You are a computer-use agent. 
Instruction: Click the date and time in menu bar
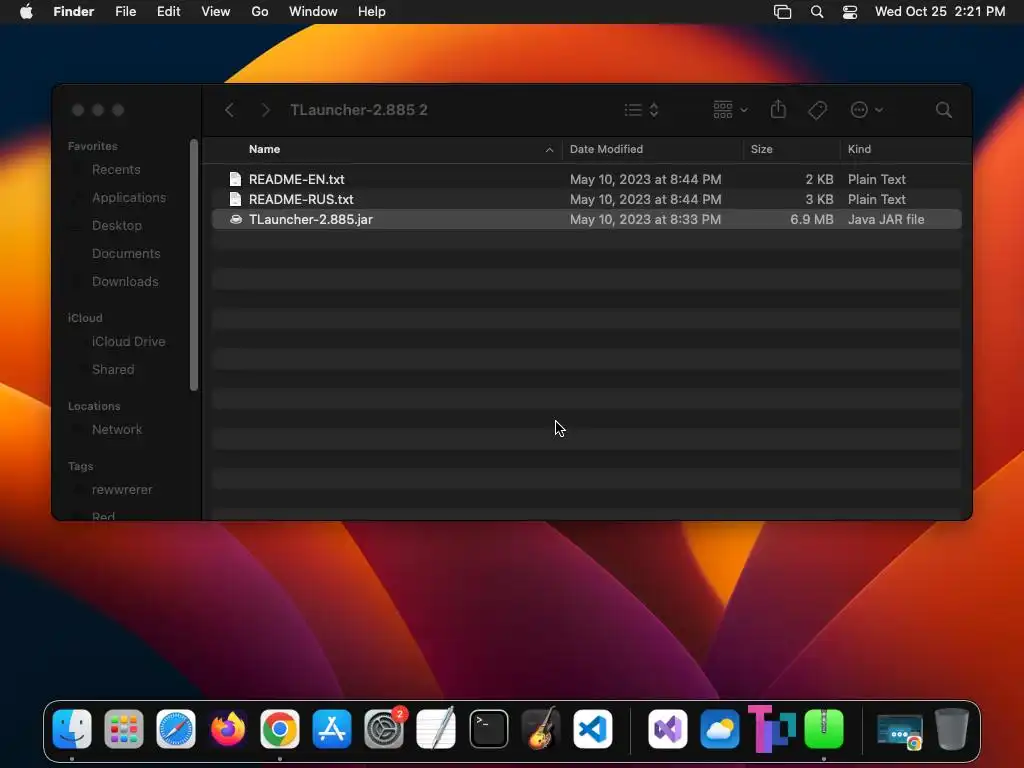[x=940, y=12]
